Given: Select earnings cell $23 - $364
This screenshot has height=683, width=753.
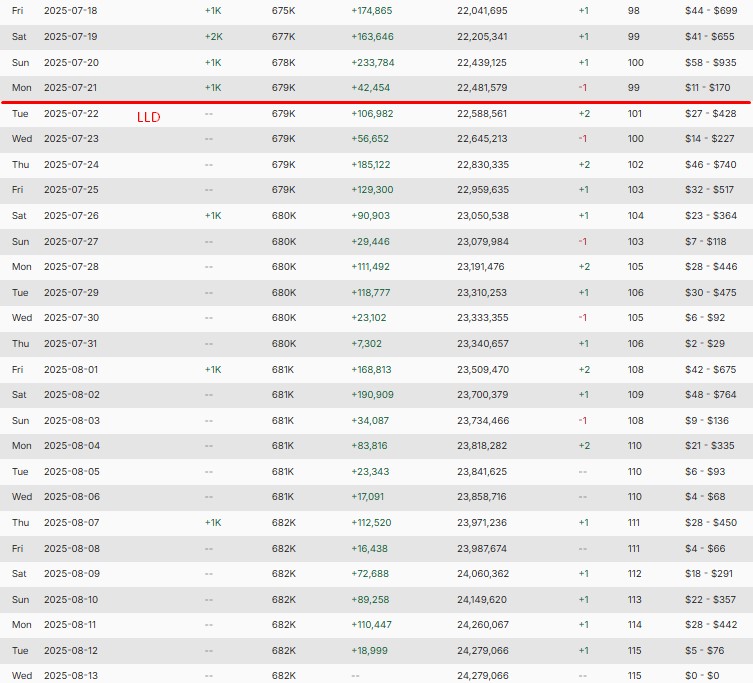Looking at the screenshot, I should coord(711,215).
